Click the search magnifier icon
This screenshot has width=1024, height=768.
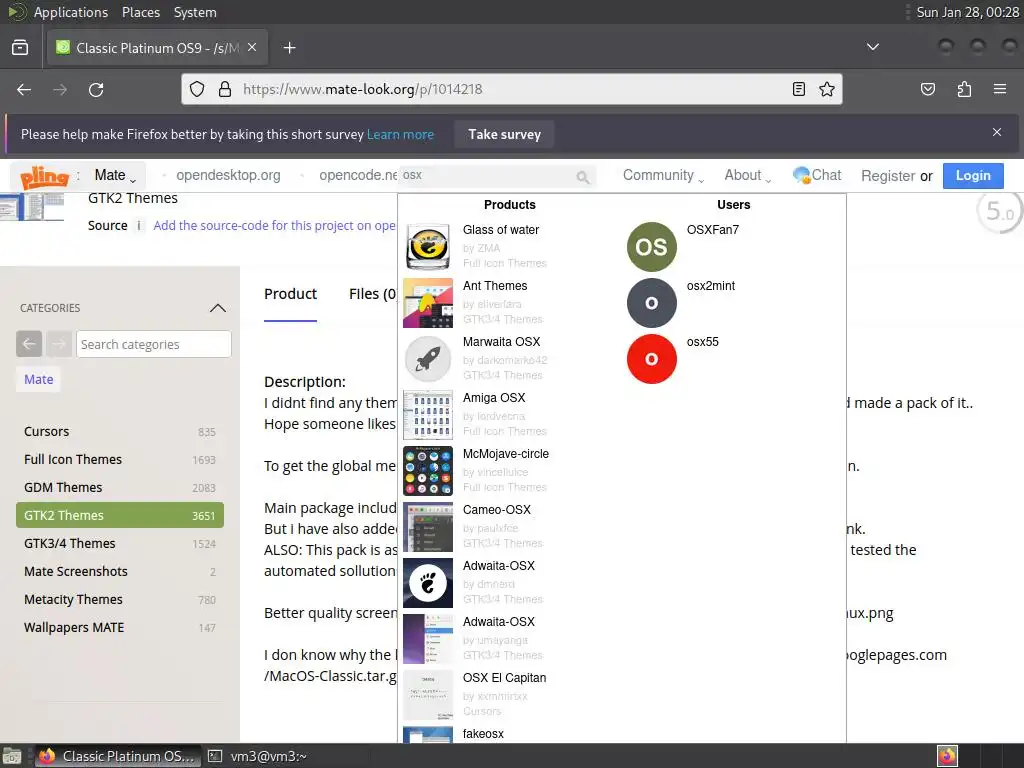coord(583,176)
